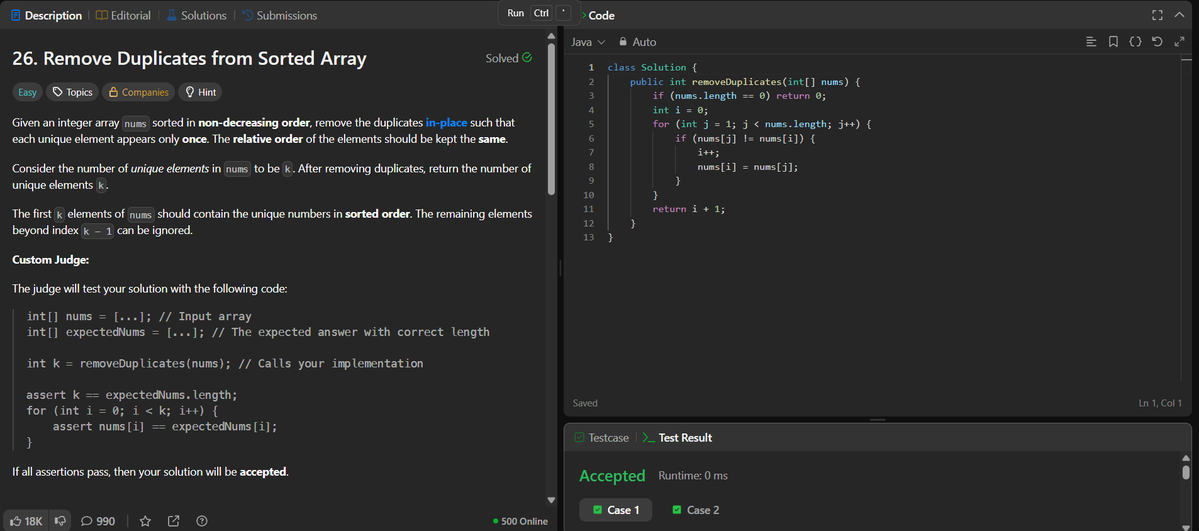Image resolution: width=1199 pixels, height=531 pixels.
Task: Click the problem title heading
Action: [190, 59]
